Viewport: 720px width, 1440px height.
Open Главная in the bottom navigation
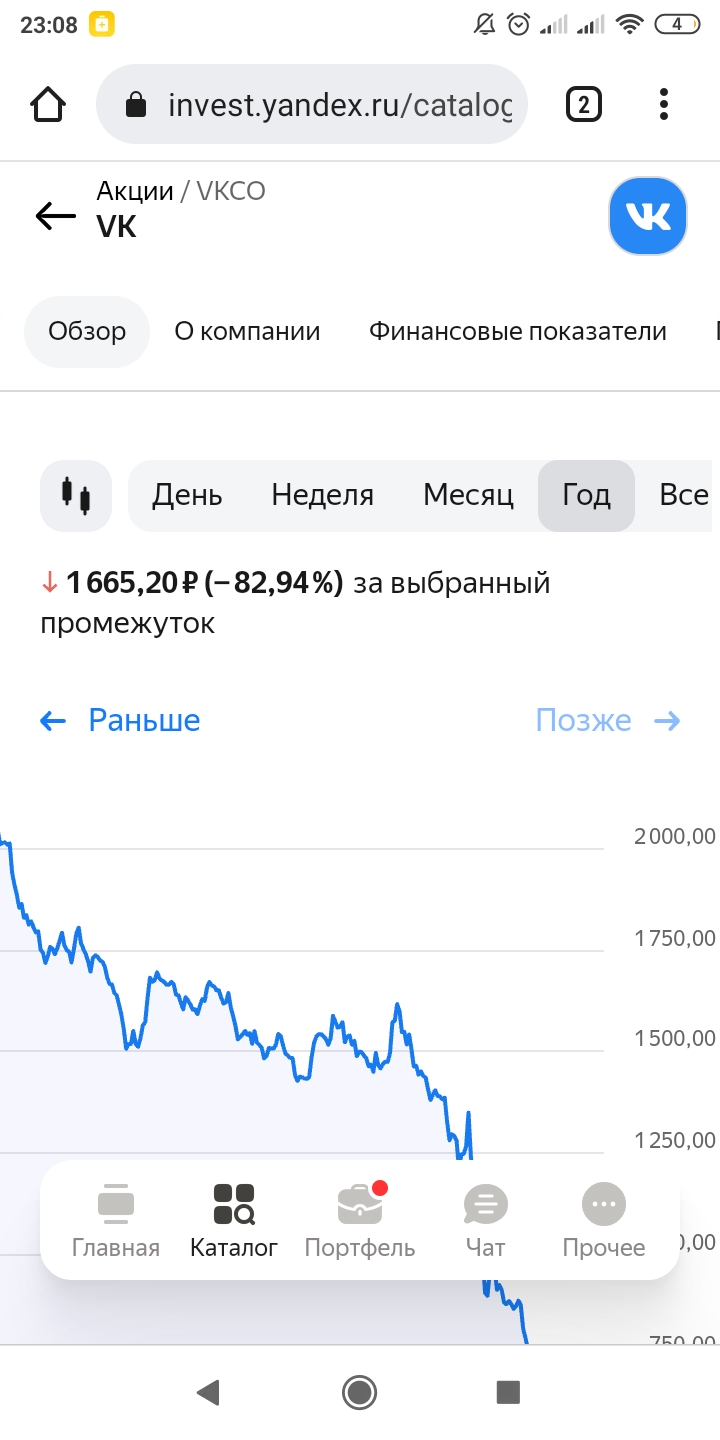click(x=116, y=1221)
